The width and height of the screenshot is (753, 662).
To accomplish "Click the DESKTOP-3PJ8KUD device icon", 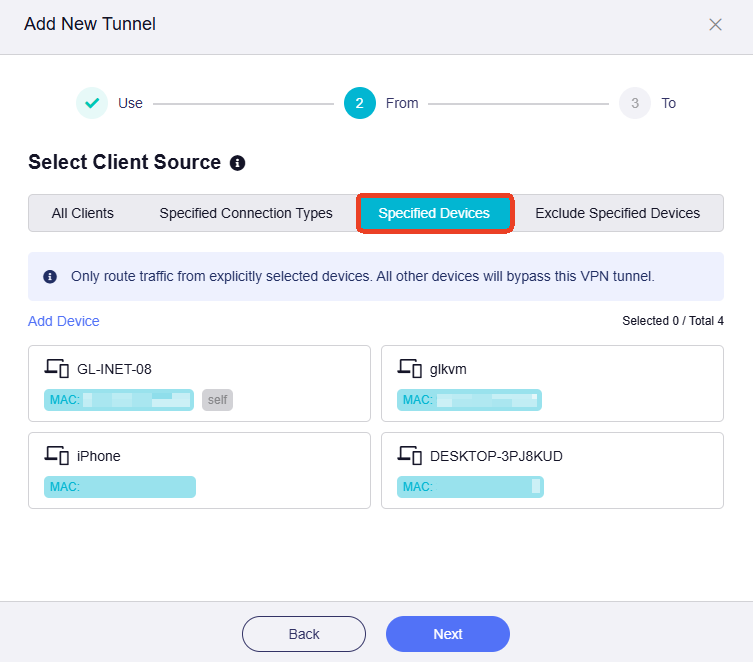I will point(409,456).
